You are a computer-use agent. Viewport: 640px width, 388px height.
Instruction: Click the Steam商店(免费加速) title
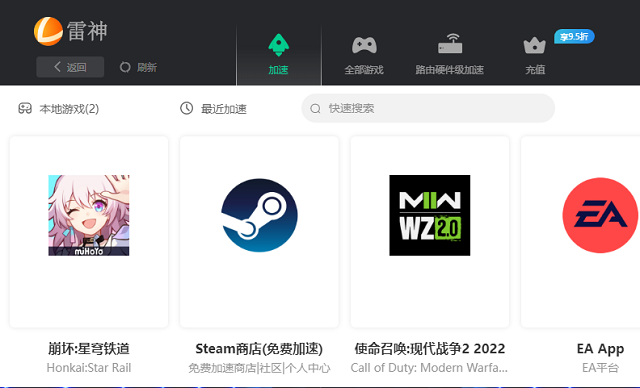[x=259, y=349]
